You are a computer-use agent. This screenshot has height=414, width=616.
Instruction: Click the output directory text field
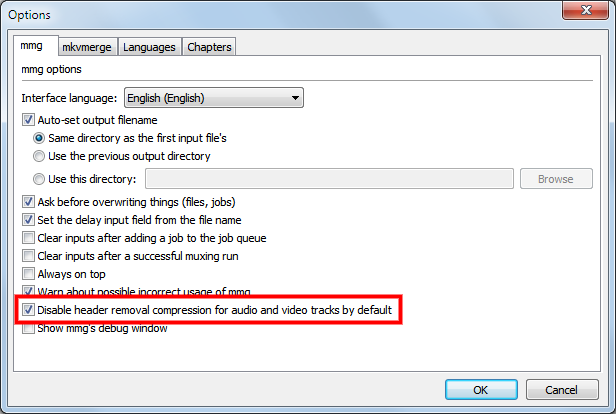pyautogui.click(x=330, y=179)
